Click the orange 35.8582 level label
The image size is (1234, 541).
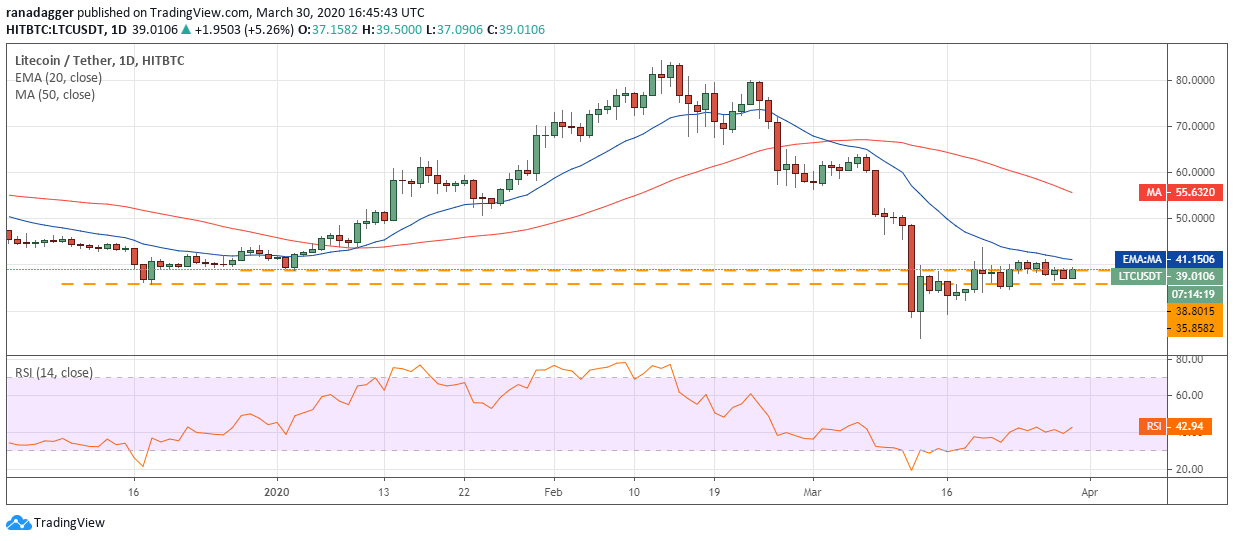point(1196,327)
